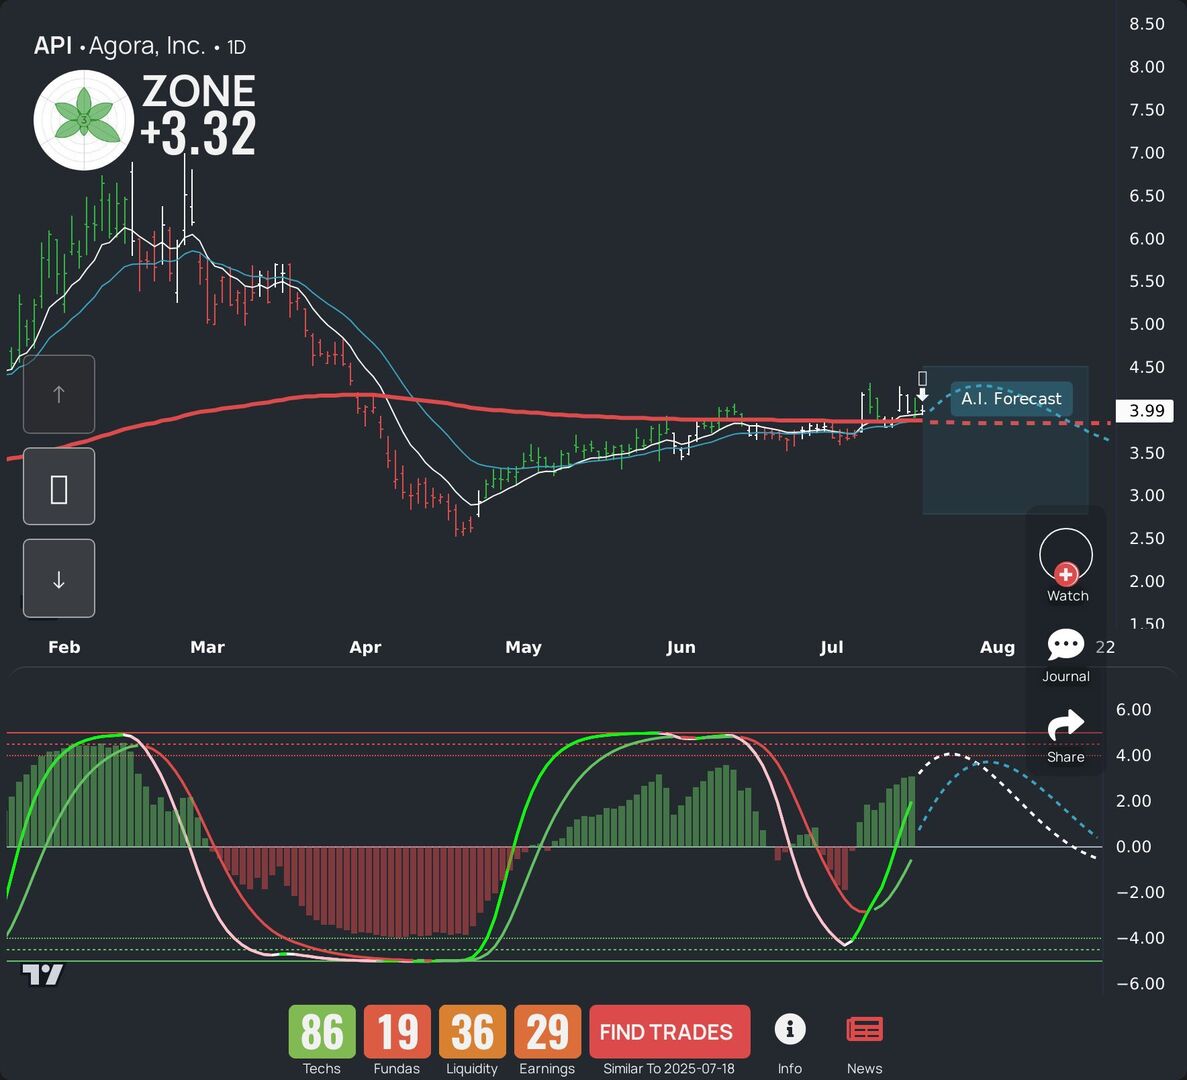Open the Journal speech bubble icon
The image size is (1187, 1080).
1066,645
